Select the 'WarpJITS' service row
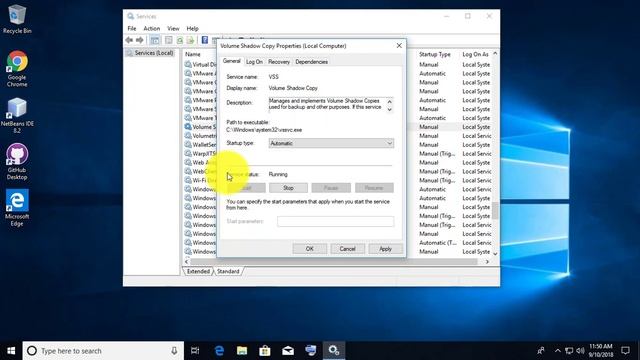 click(200, 153)
